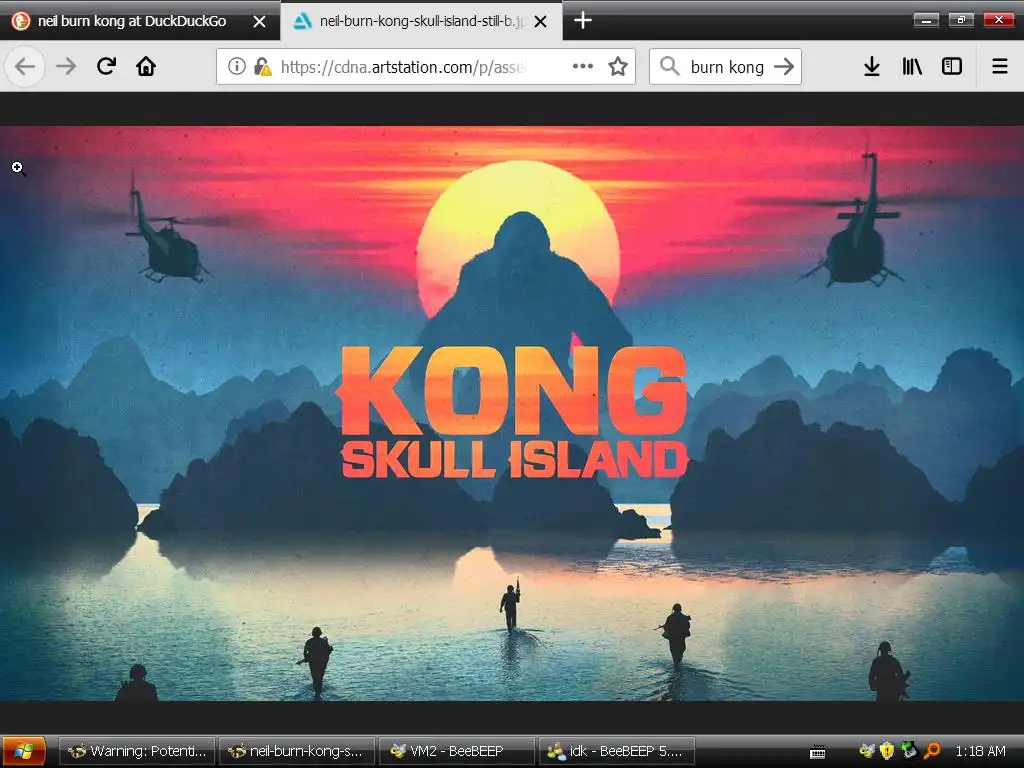Open the Downloads panel
The image size is (1024, 768).
click(x=872, y=66)
